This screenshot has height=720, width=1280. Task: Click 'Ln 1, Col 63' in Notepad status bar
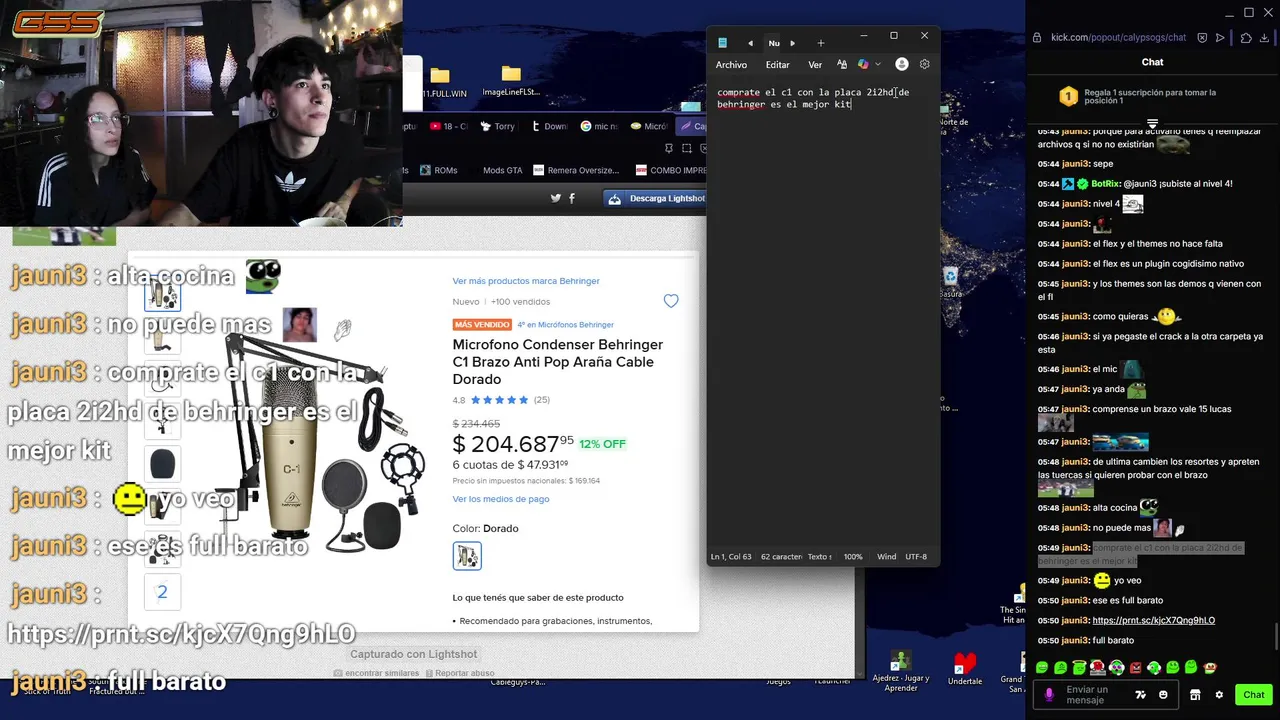[731, 556]
